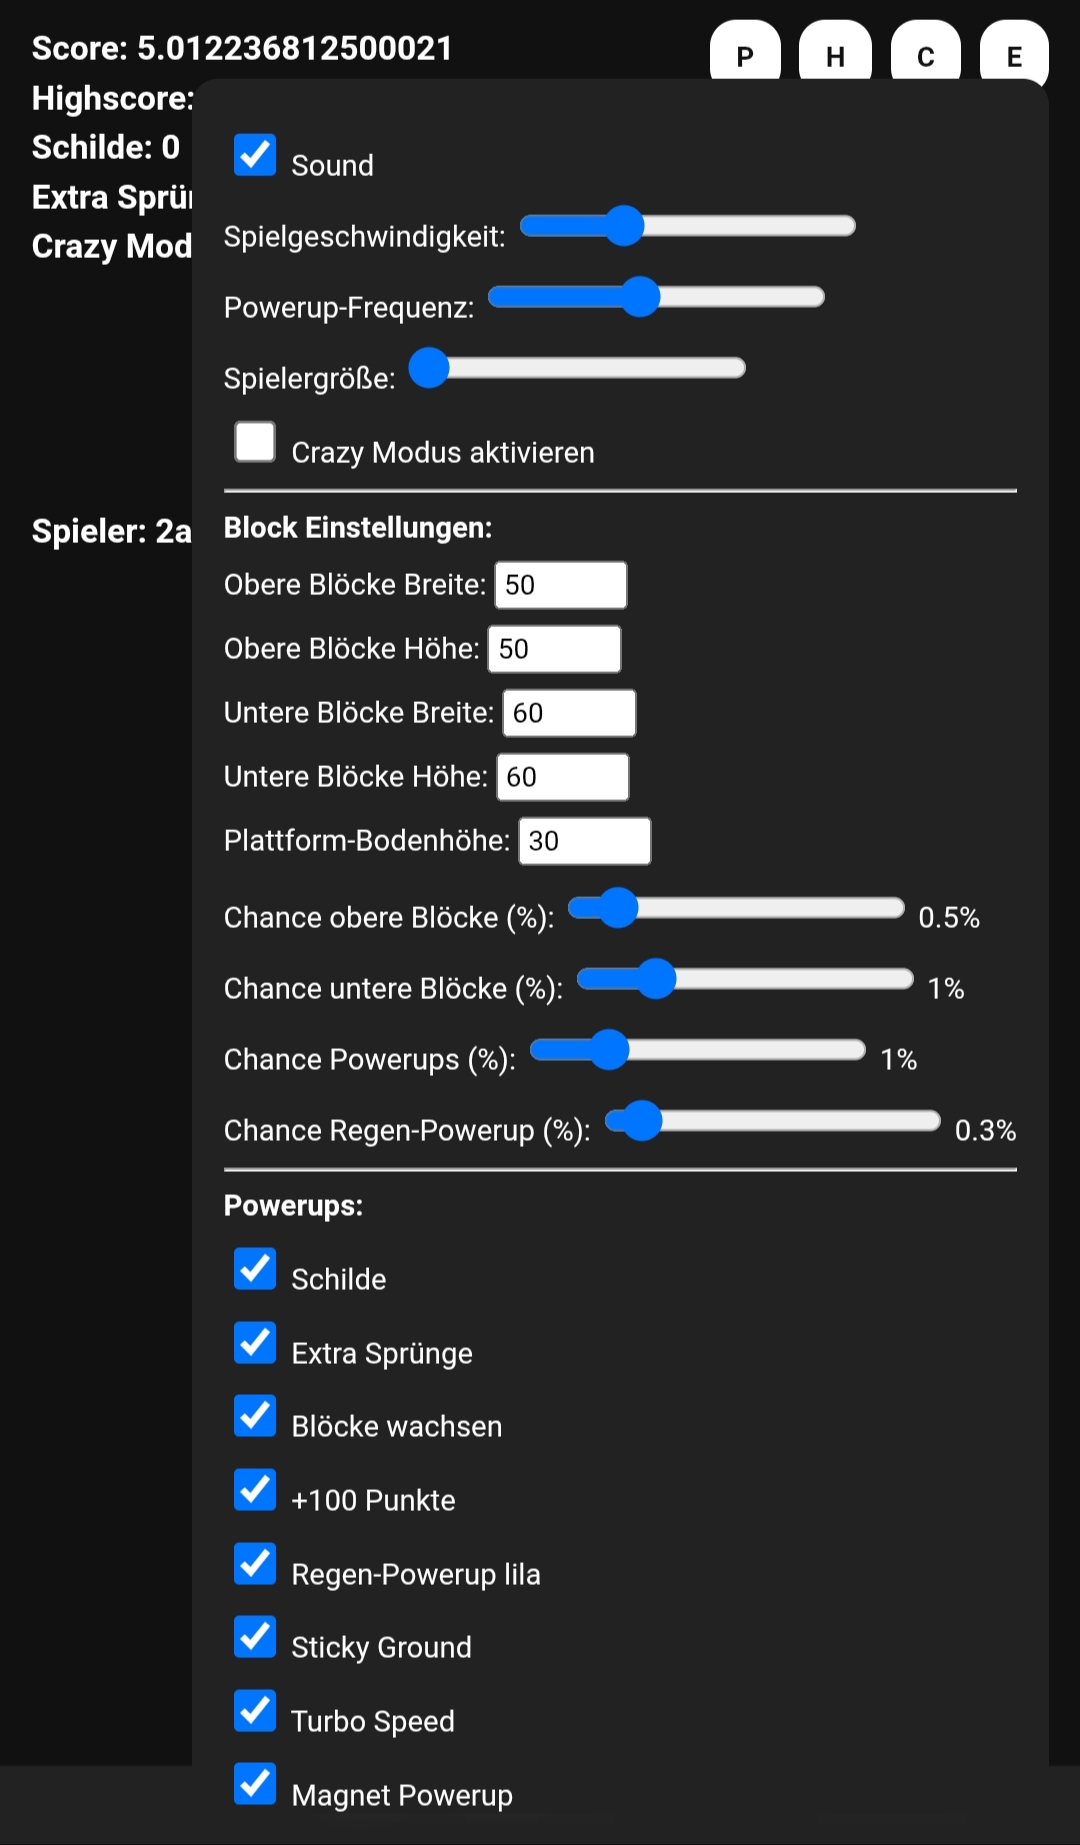Toggle Turbo Speed checkbox
Image resolution: width=1080 pixels, height=1845 pixels.
255,1711
